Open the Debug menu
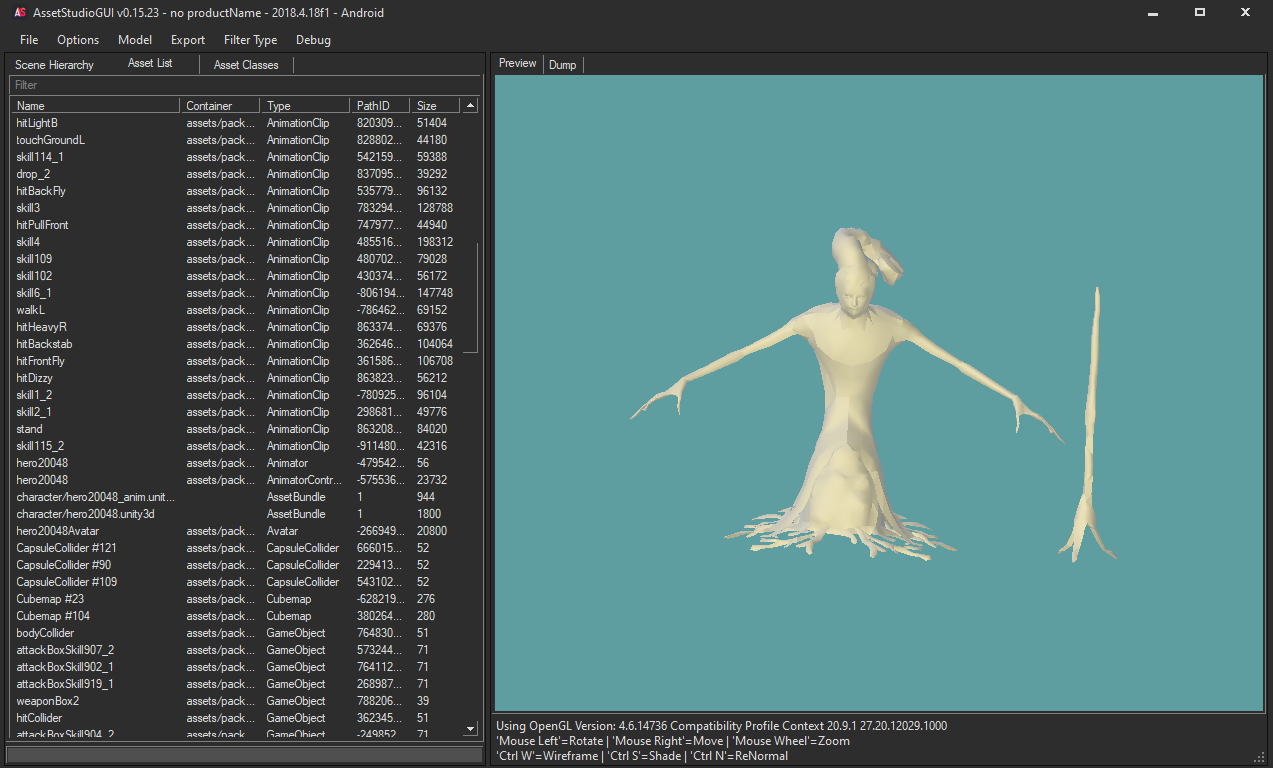The width and height of the screenshot is (1273, 768). pos(313,40)
